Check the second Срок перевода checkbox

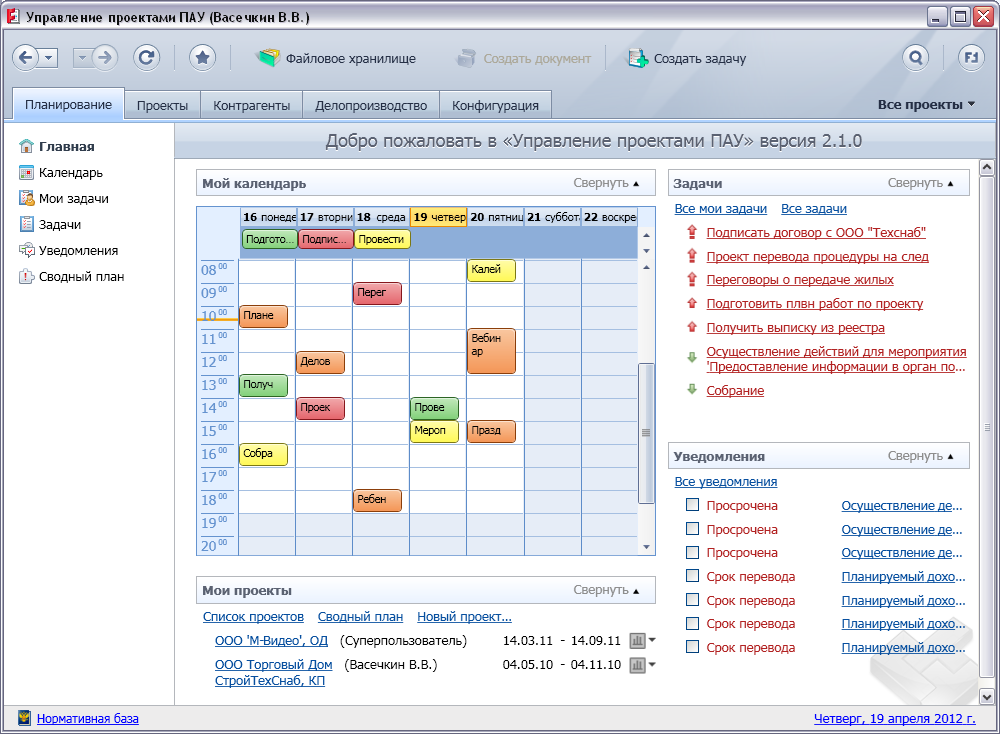point(692,599)
